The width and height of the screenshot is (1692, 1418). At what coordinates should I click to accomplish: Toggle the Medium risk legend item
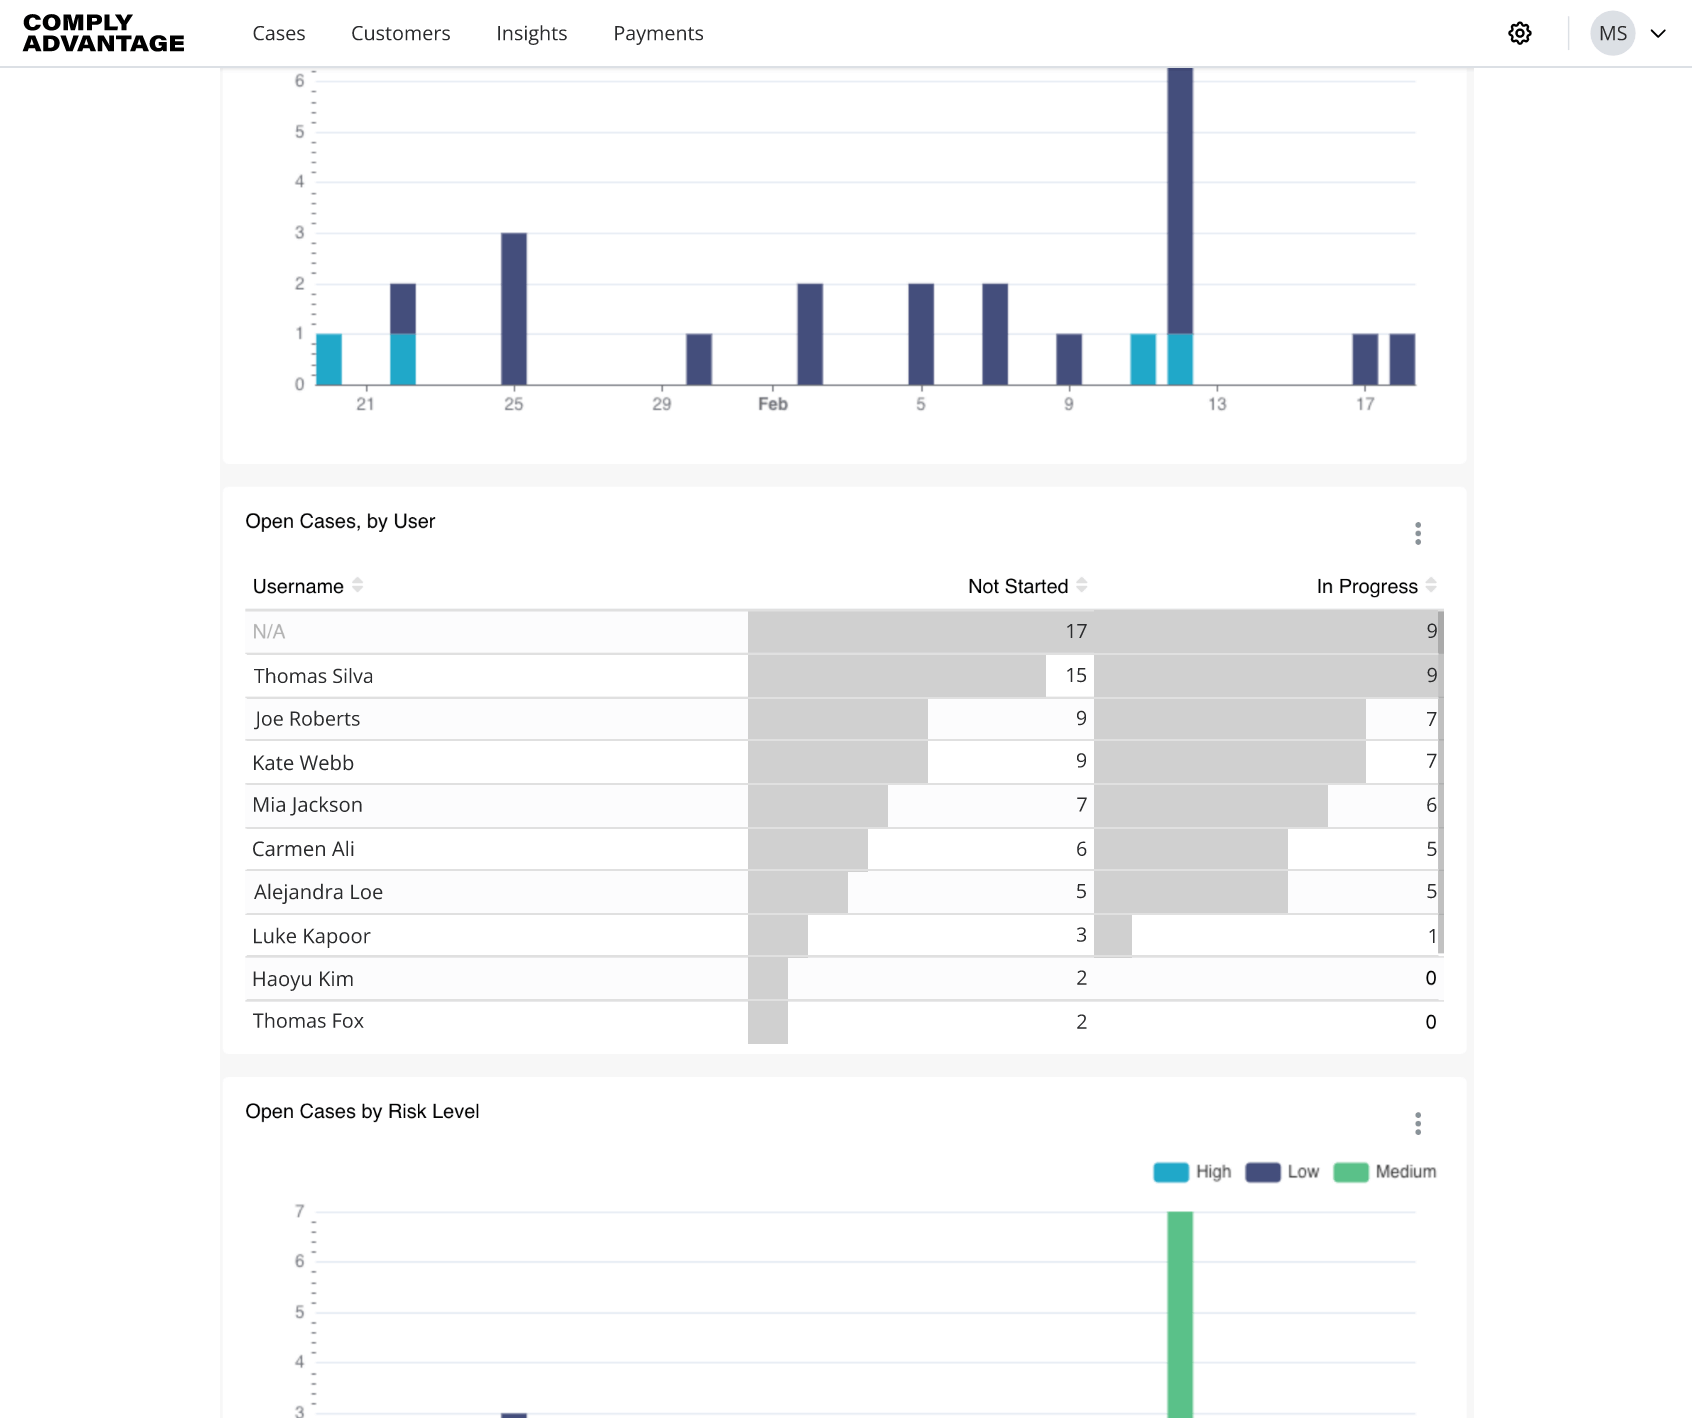(x=1385, y=1171)
